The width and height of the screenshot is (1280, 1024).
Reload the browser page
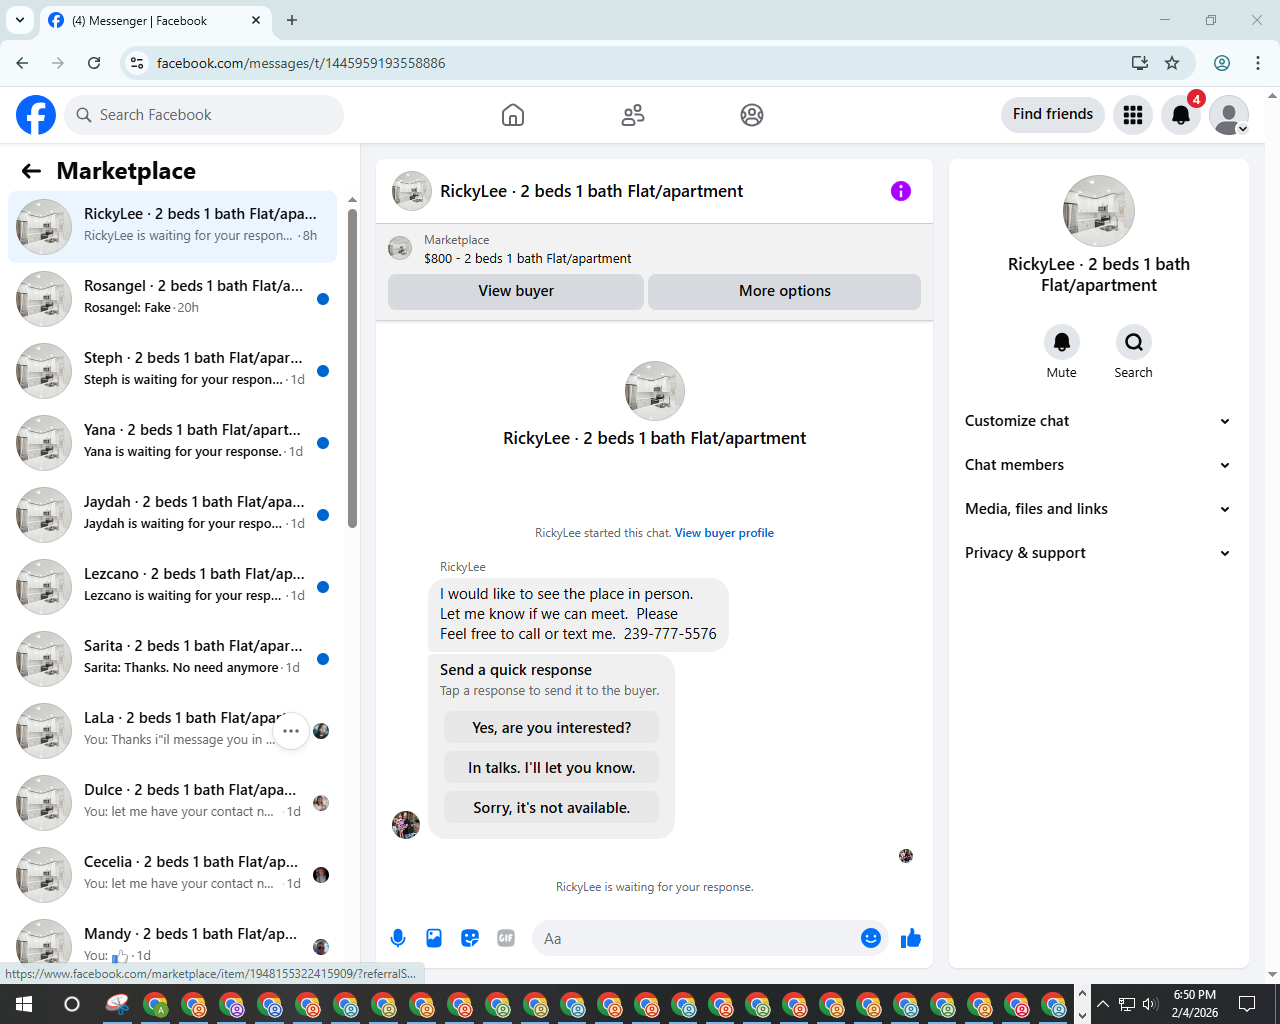[x=94, y=63]
